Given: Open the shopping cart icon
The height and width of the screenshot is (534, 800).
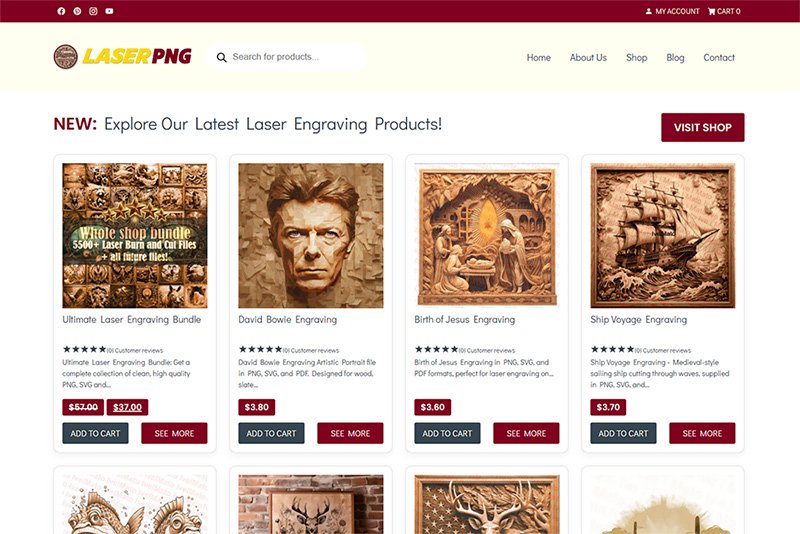Looking at the screenshot, I should pyautogui.click(x=711, y=11).
